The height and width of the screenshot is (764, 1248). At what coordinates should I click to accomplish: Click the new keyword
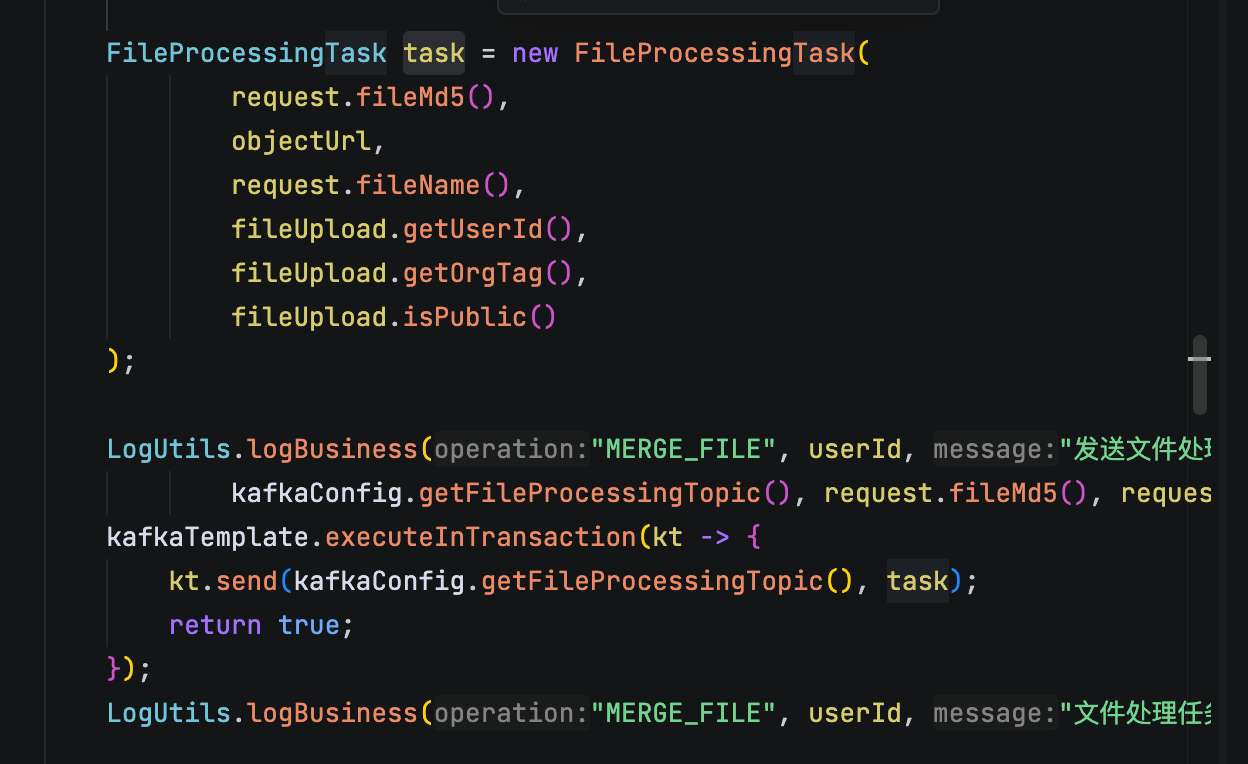point(535,53)
